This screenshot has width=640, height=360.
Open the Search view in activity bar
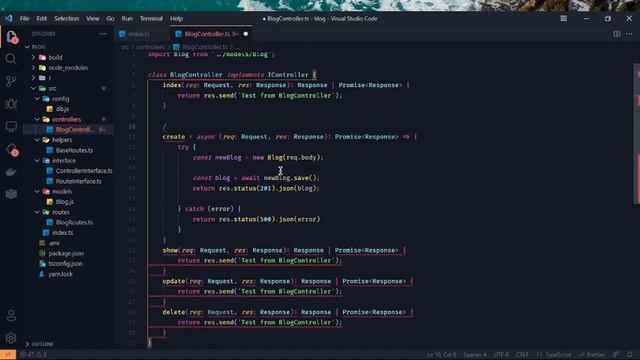pyautogui.click(x=11, y=59)
